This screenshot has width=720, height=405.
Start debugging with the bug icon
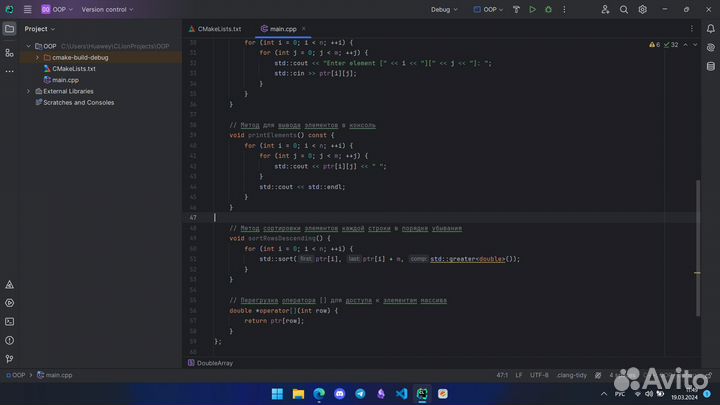pyautogui.click(x=548, y=9)
